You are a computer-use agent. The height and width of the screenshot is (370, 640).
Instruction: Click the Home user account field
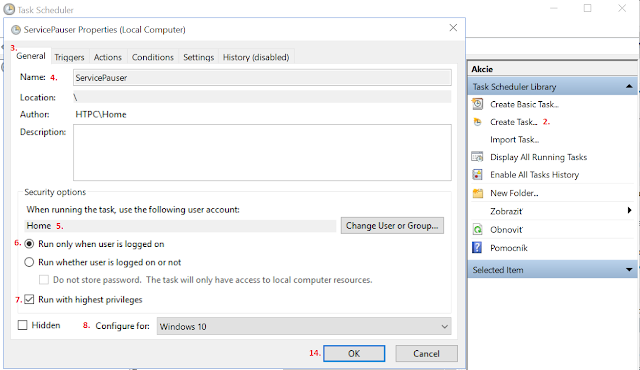[180, 226]
